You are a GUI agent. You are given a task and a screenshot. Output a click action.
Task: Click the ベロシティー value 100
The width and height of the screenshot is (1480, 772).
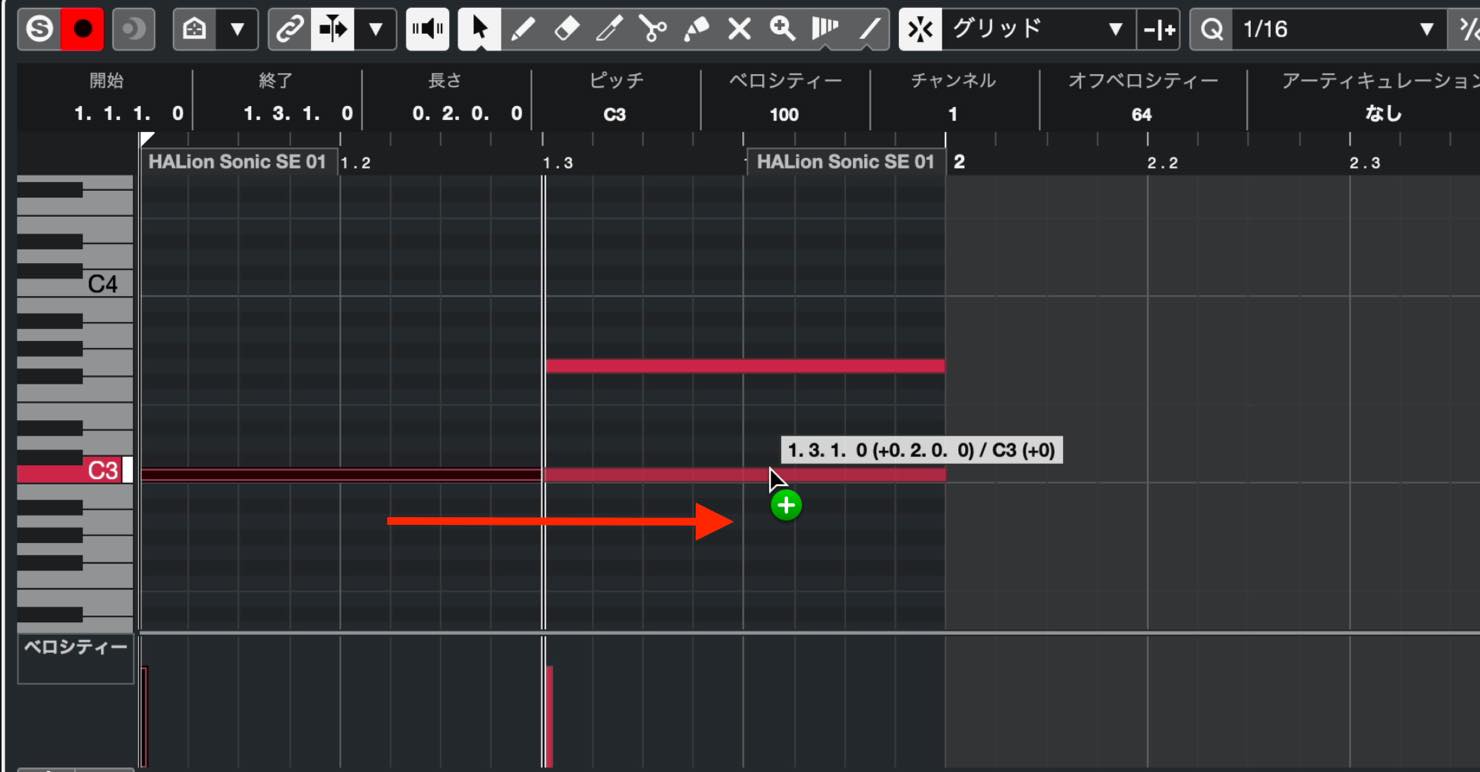coord(784,114)
